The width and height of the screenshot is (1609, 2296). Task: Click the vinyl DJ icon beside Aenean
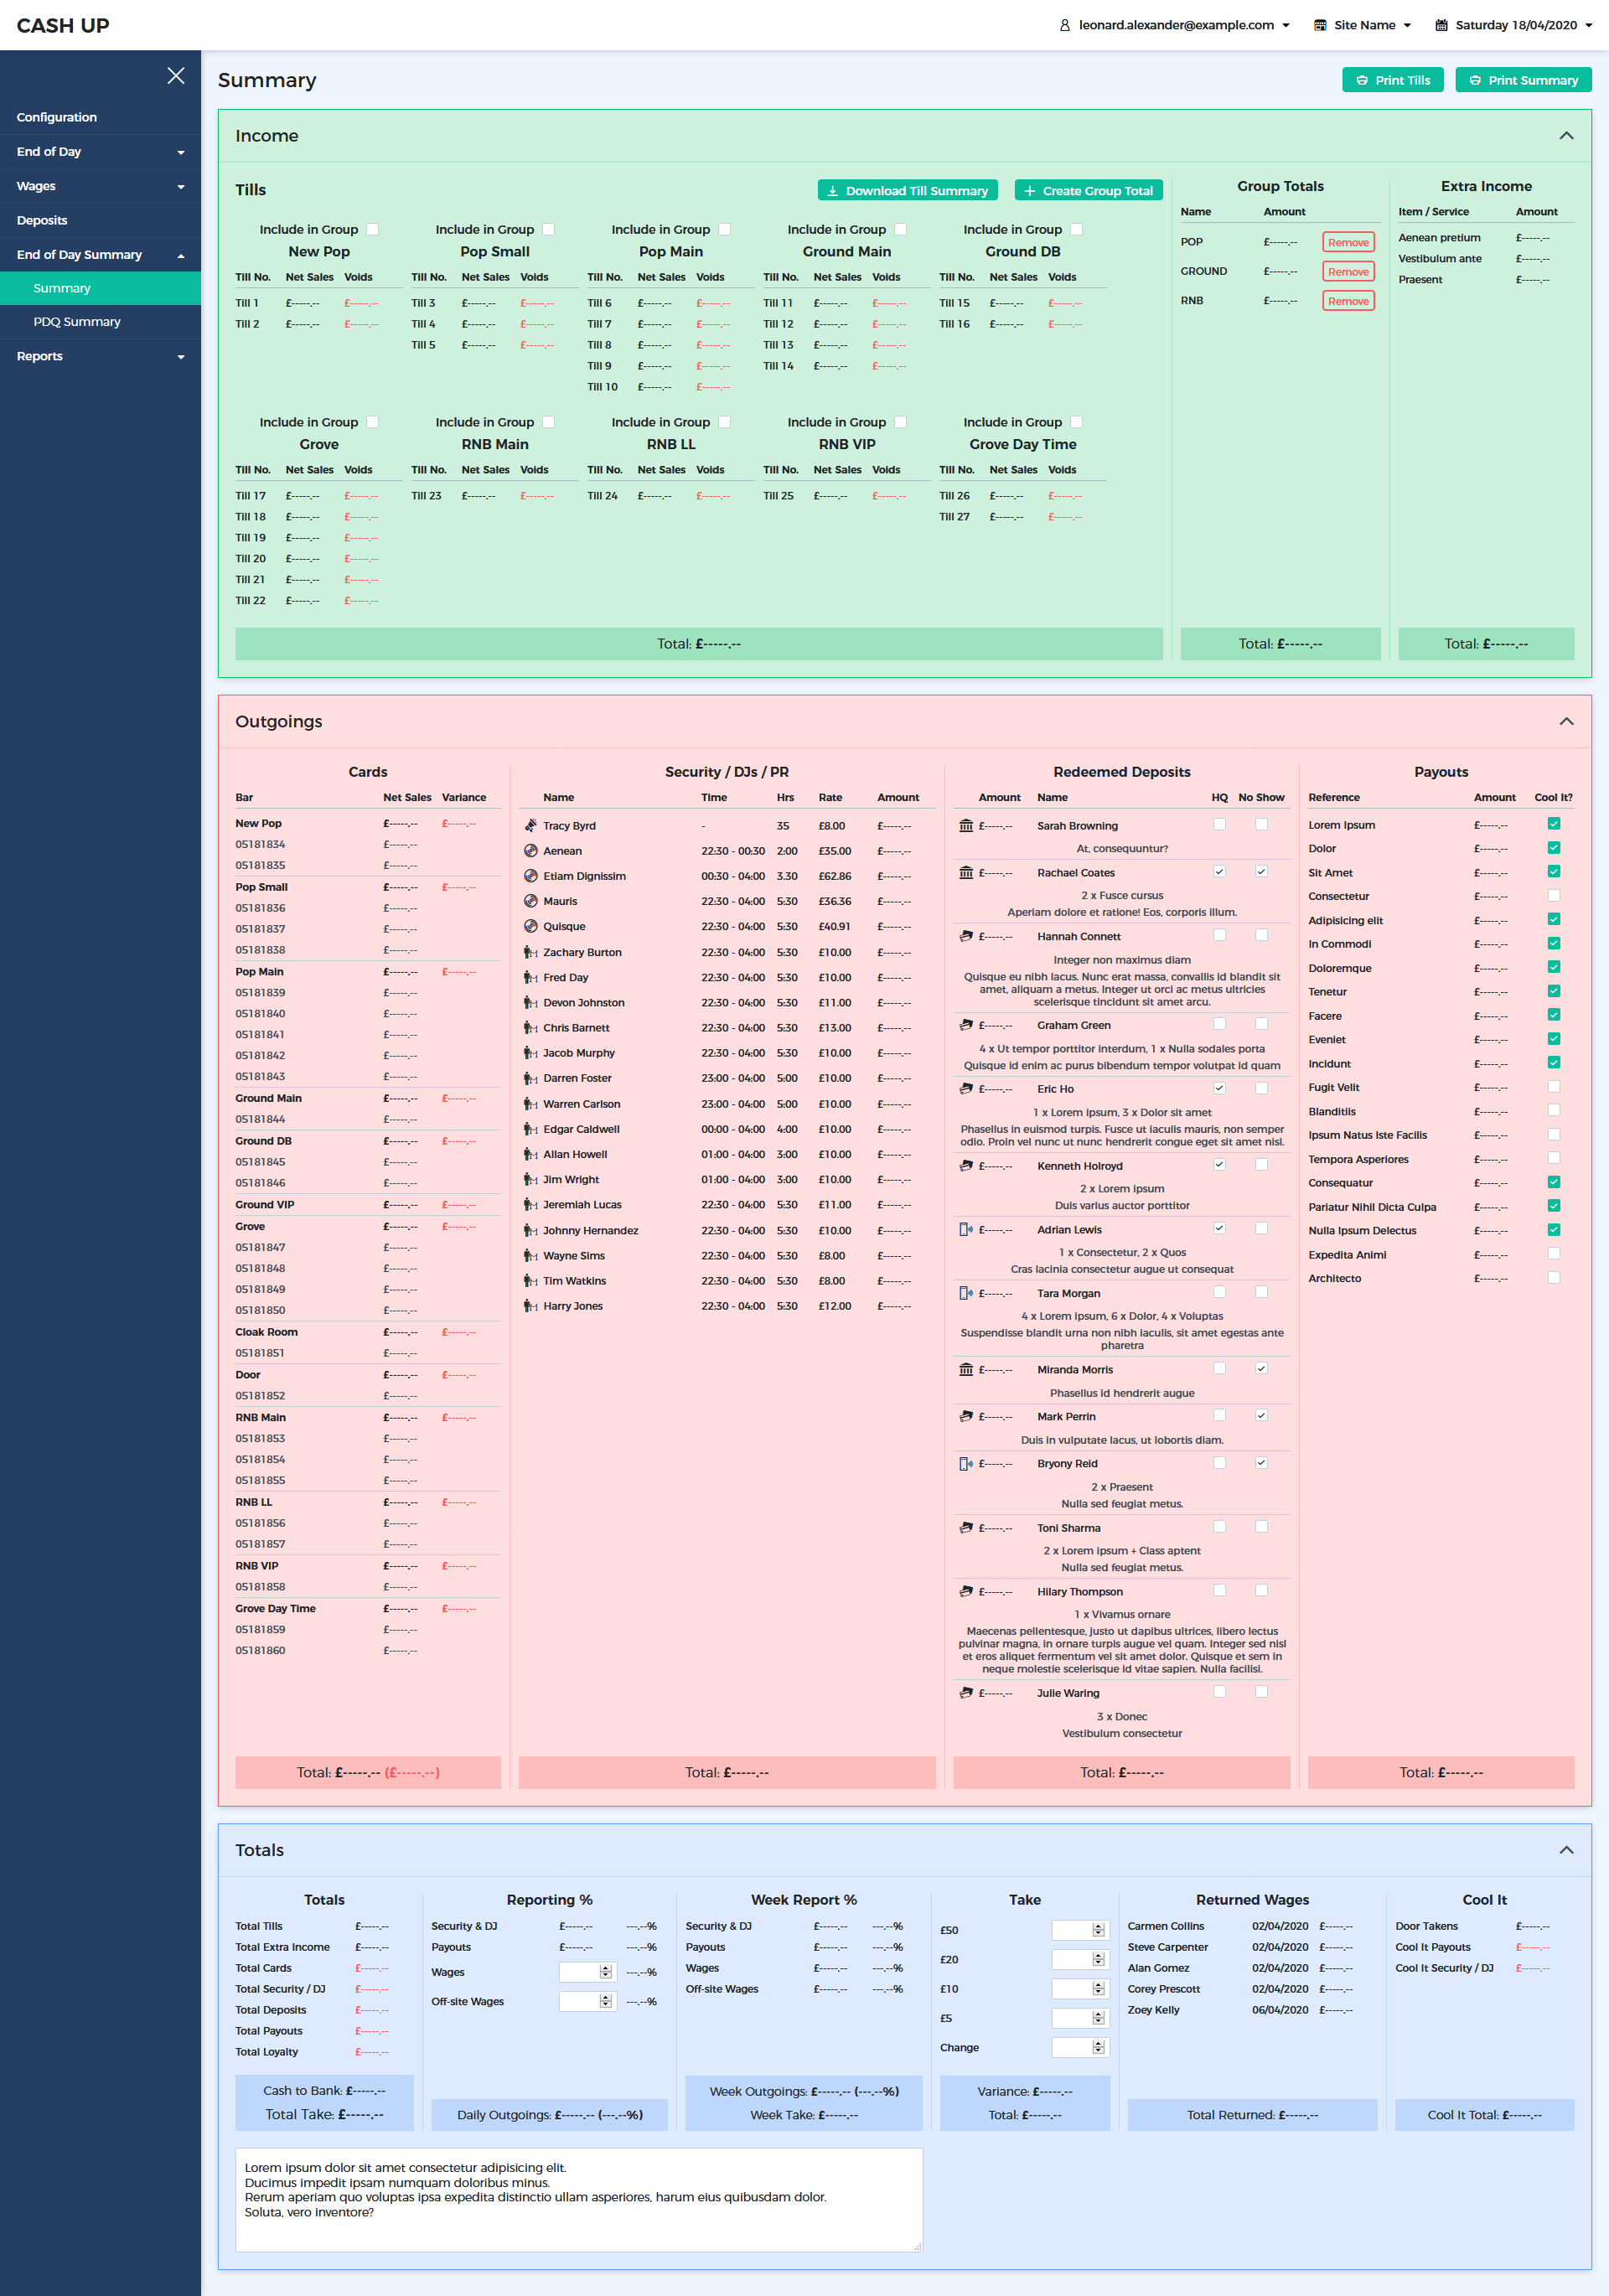pyautogui.click(x=530, y=851)
